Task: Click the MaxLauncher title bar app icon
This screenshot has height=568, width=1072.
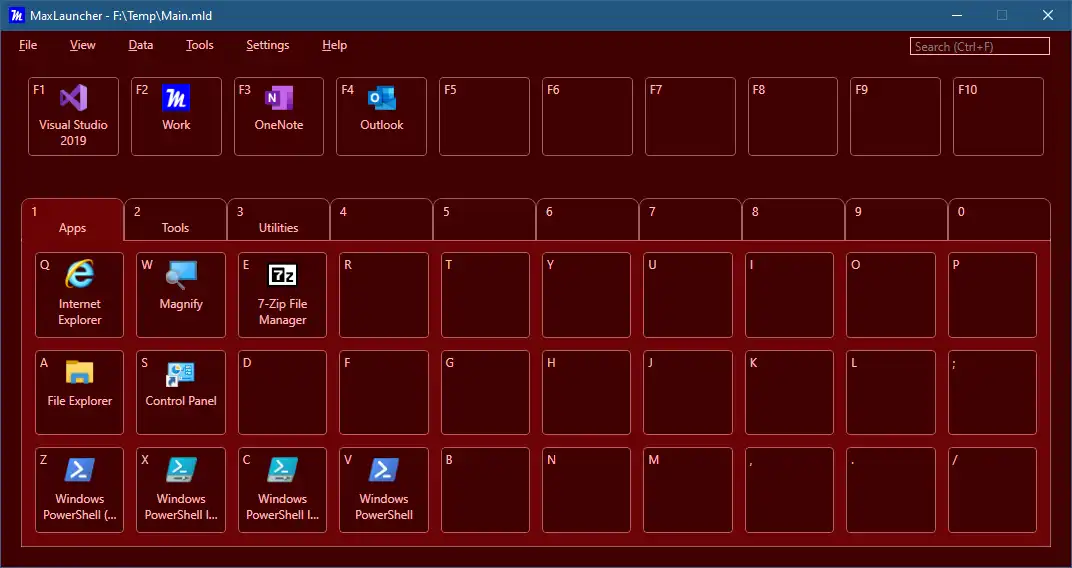Action: click(x=16, y=14)
